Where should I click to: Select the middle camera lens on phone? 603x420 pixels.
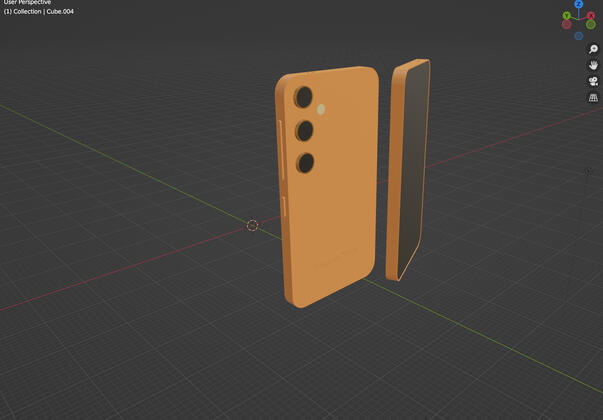305,130
